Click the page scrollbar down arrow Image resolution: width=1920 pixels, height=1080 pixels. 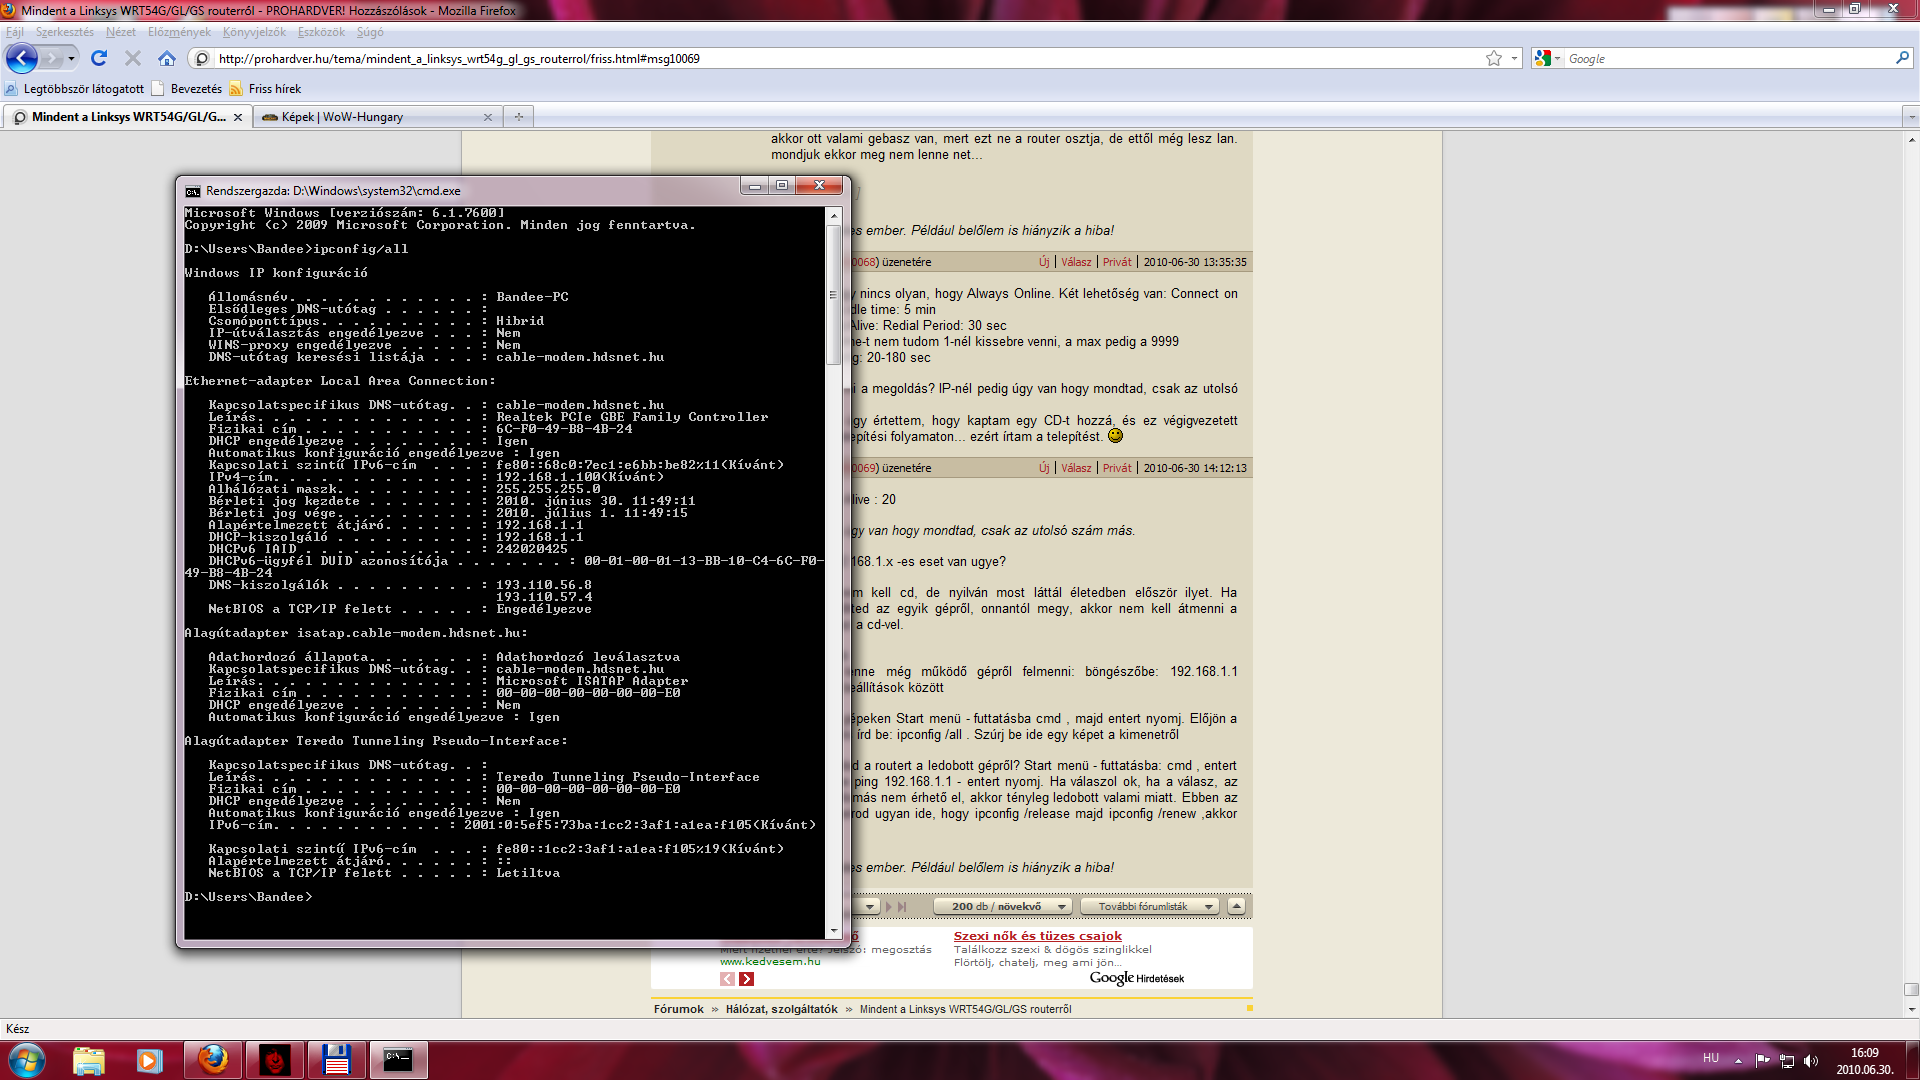click(1911, 1010)
